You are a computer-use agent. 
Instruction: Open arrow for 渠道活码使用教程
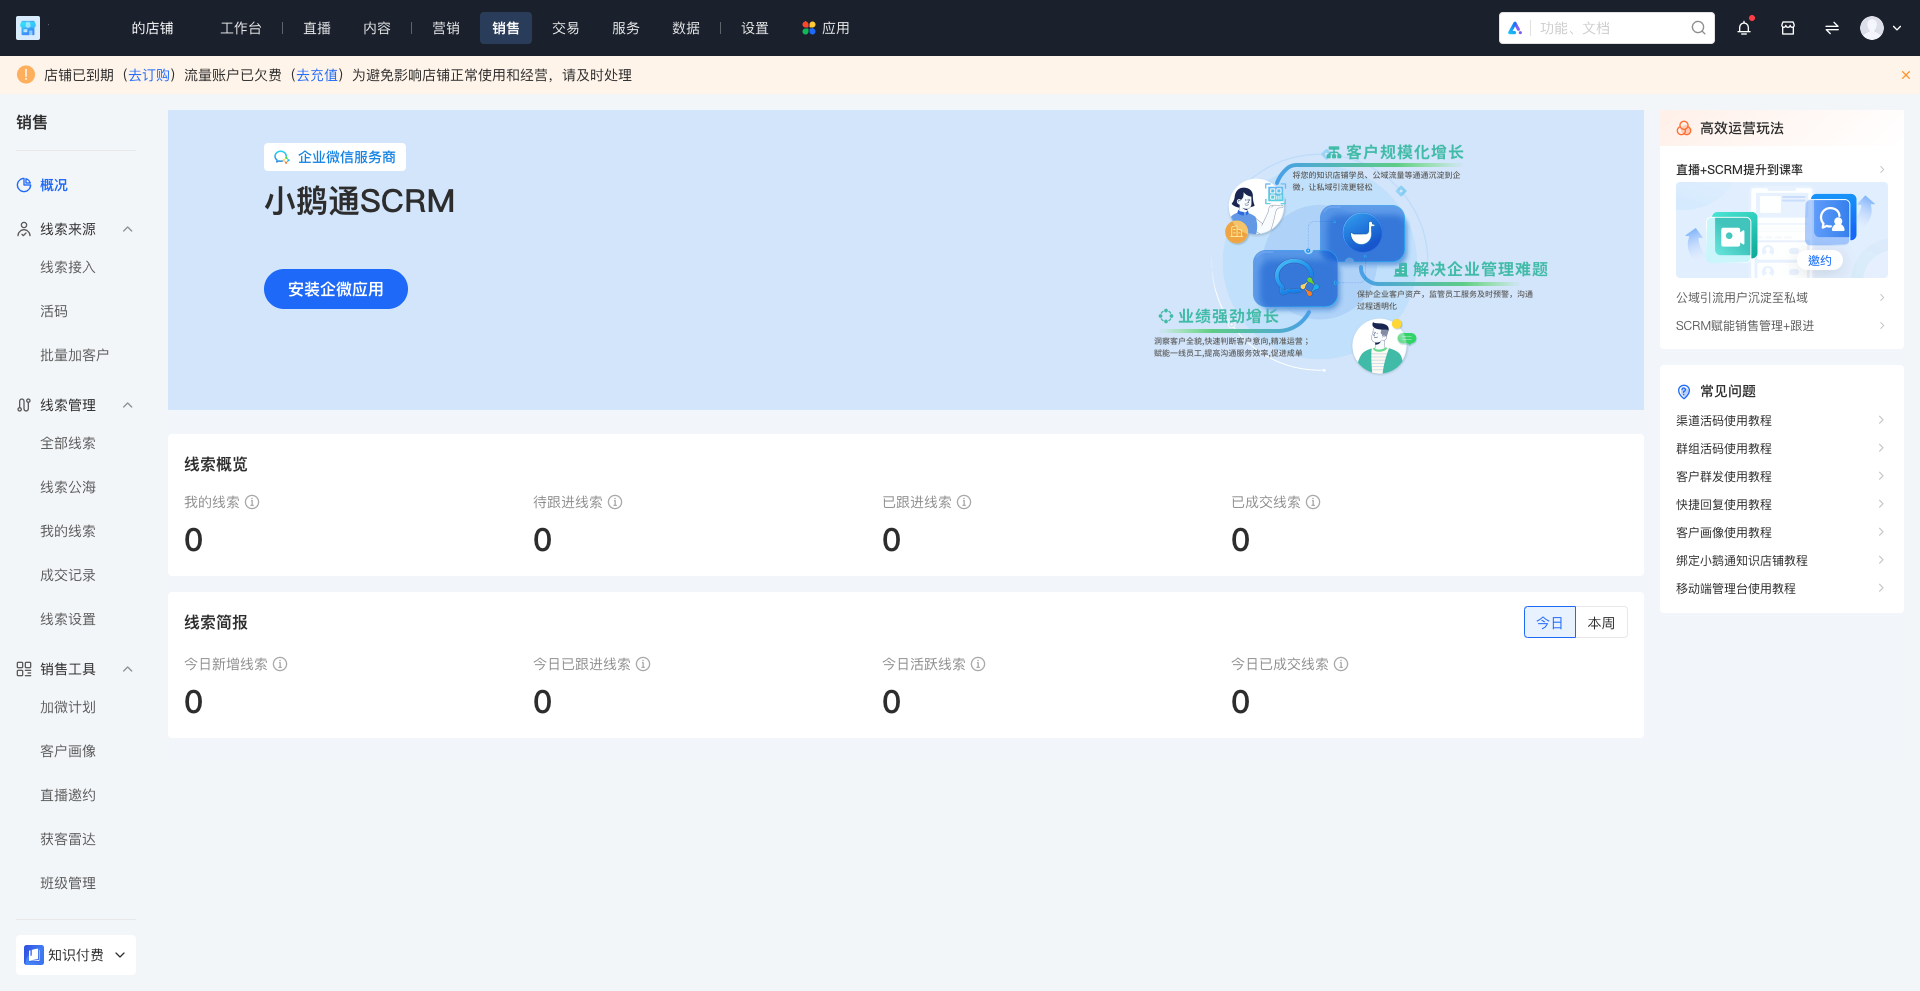[x=1881, y=420]
